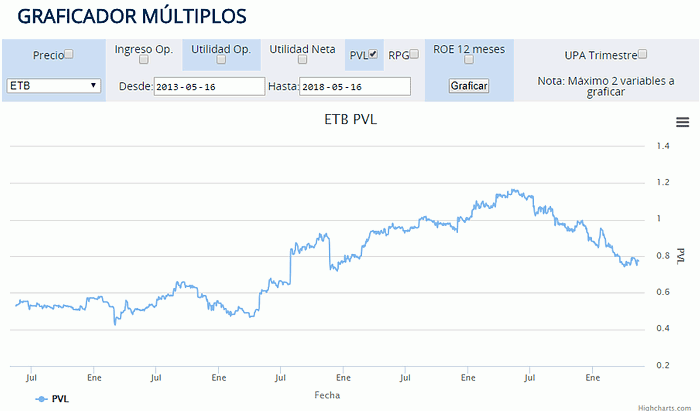
Task: Enable the UPA Trimestre checkbox
Action: (x=642, y=54)
